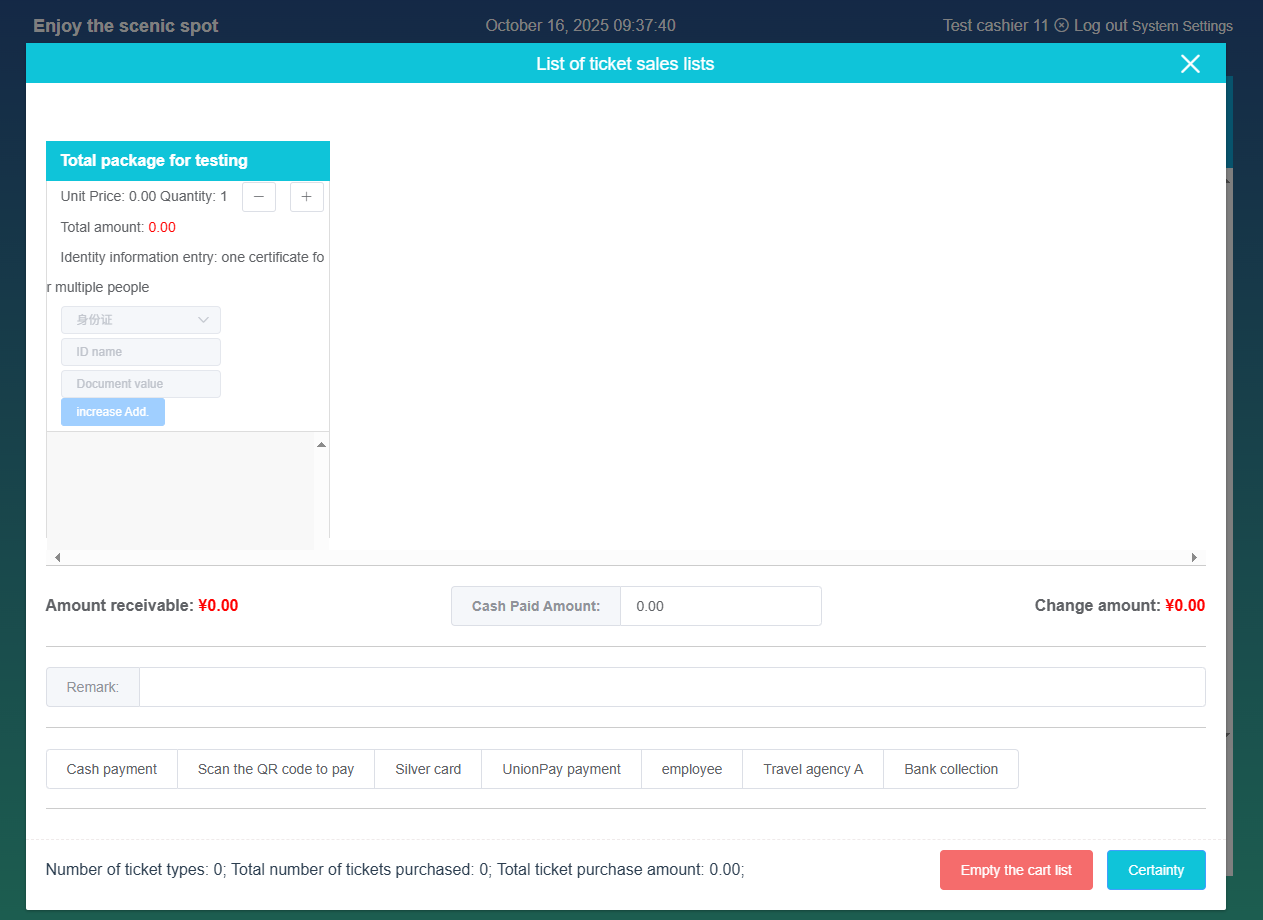Screen dimensions: 1263x920
Task: Choose Travel agency A payment
Action: pos(813,769)
